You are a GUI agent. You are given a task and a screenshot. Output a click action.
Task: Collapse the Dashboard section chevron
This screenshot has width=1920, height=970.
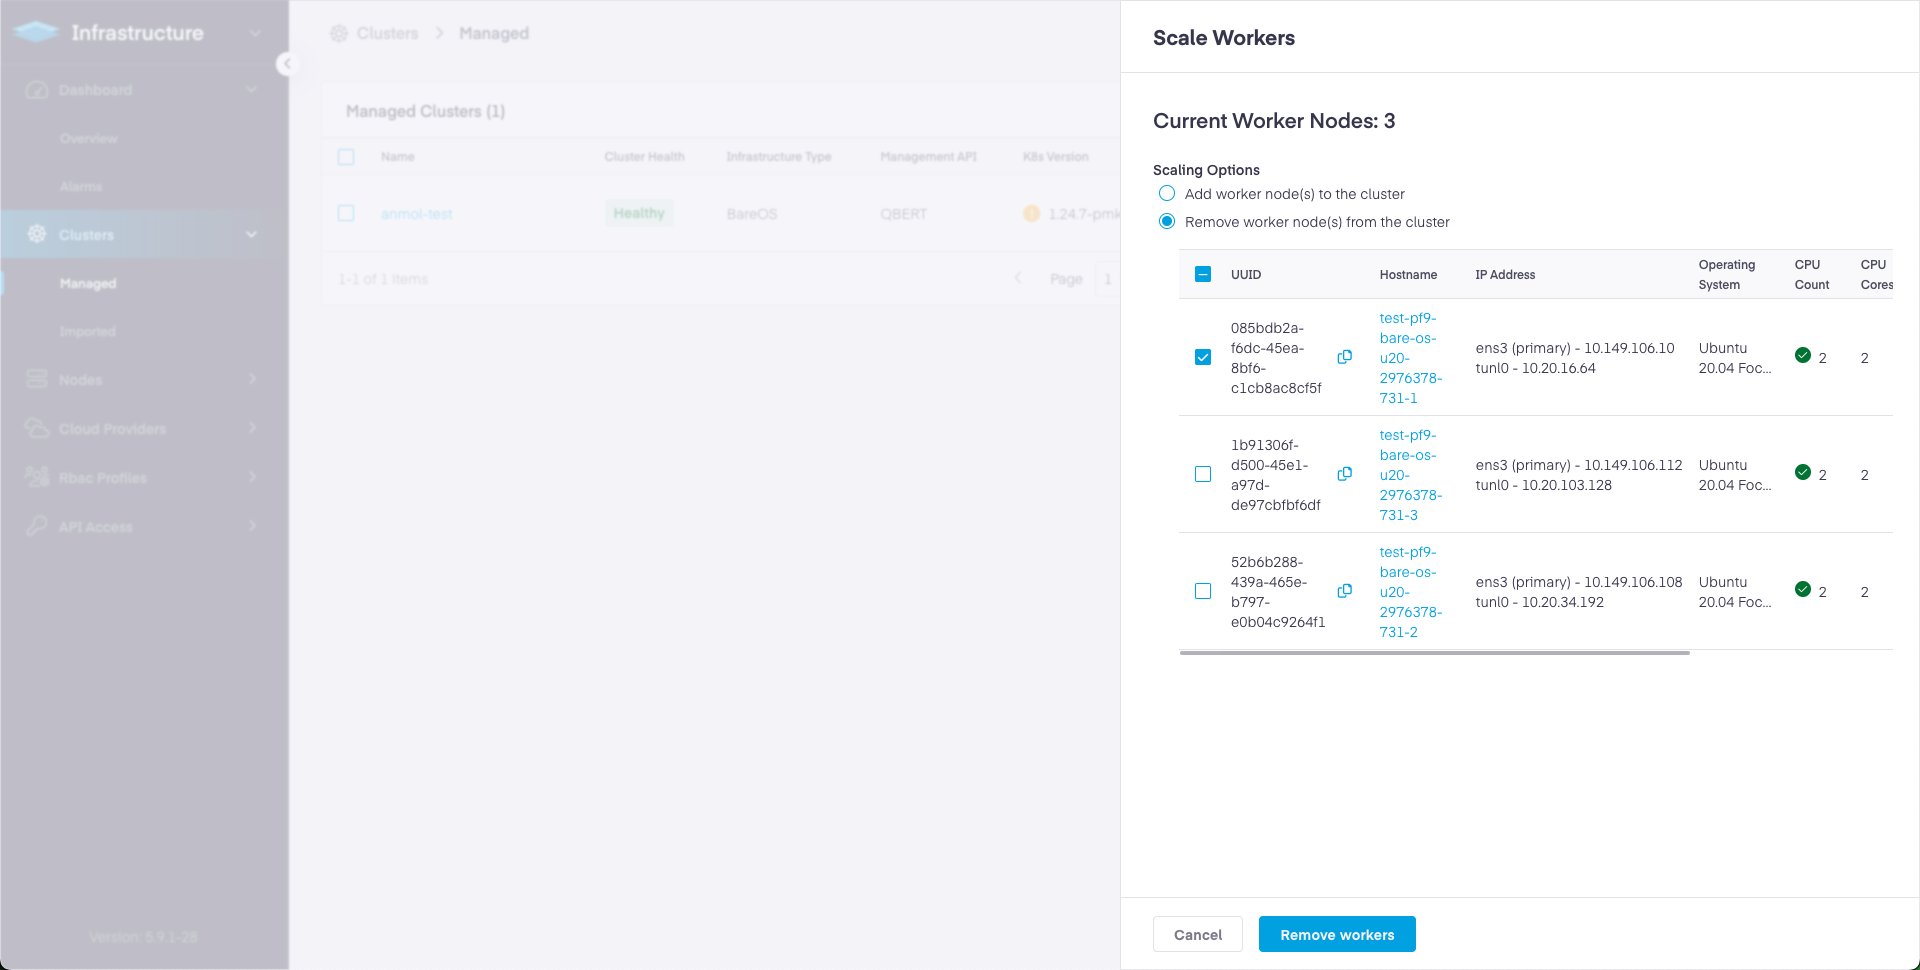(251, 89)
